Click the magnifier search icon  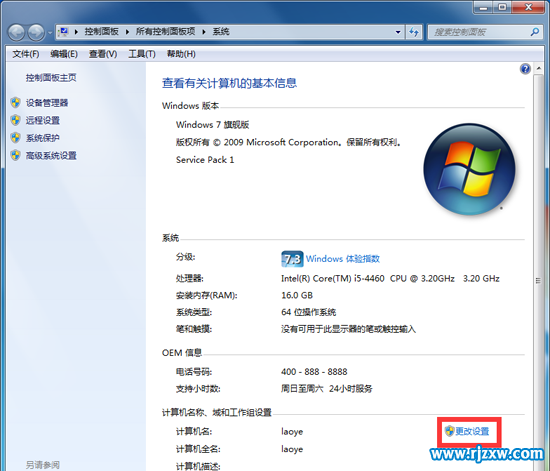535,32
